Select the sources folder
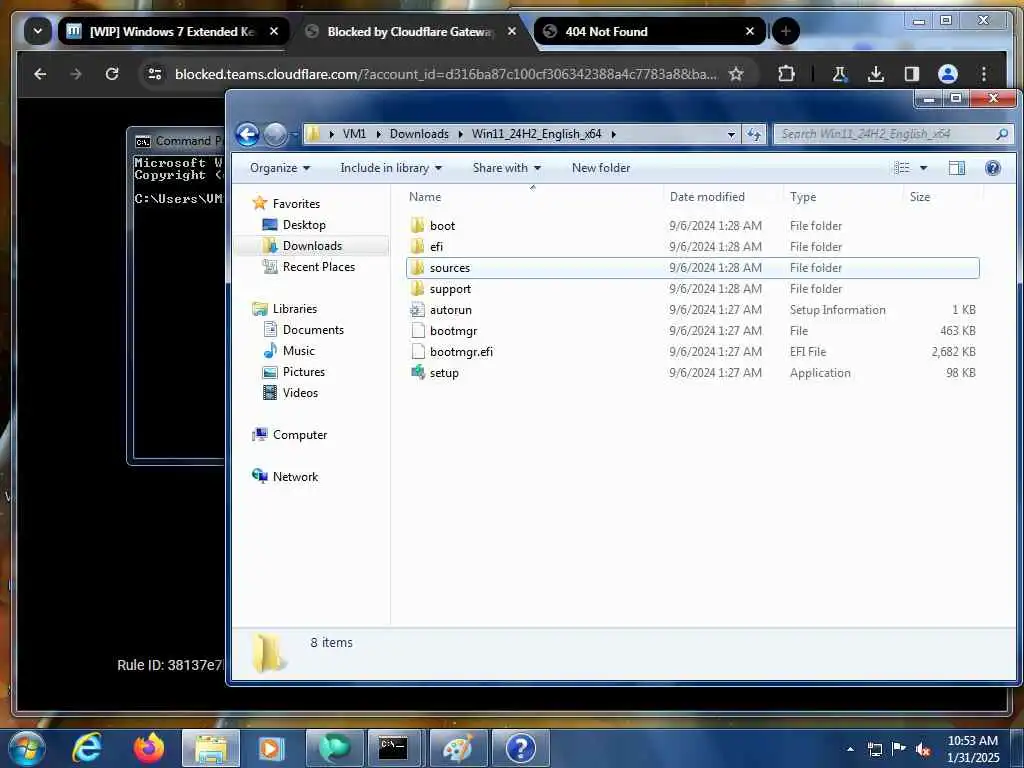The height and width of the screenshot is (768, 1024). 693,268
